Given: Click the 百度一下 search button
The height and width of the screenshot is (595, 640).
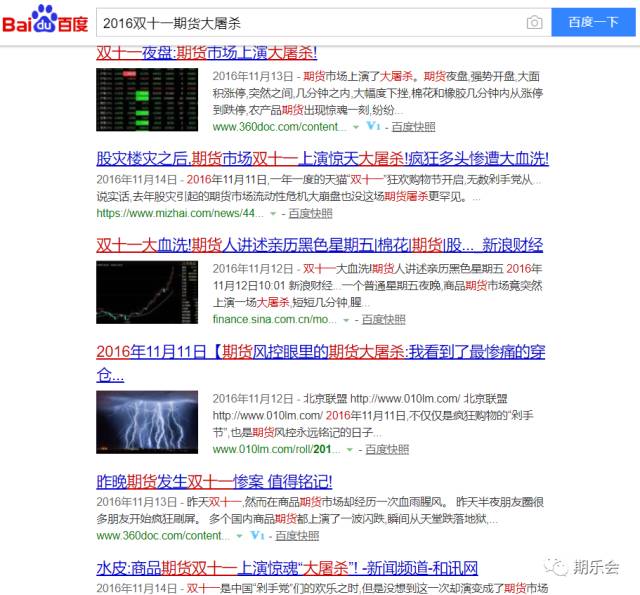Looking at the screenshot, I should pyautogui.click(x=593, y=22).
